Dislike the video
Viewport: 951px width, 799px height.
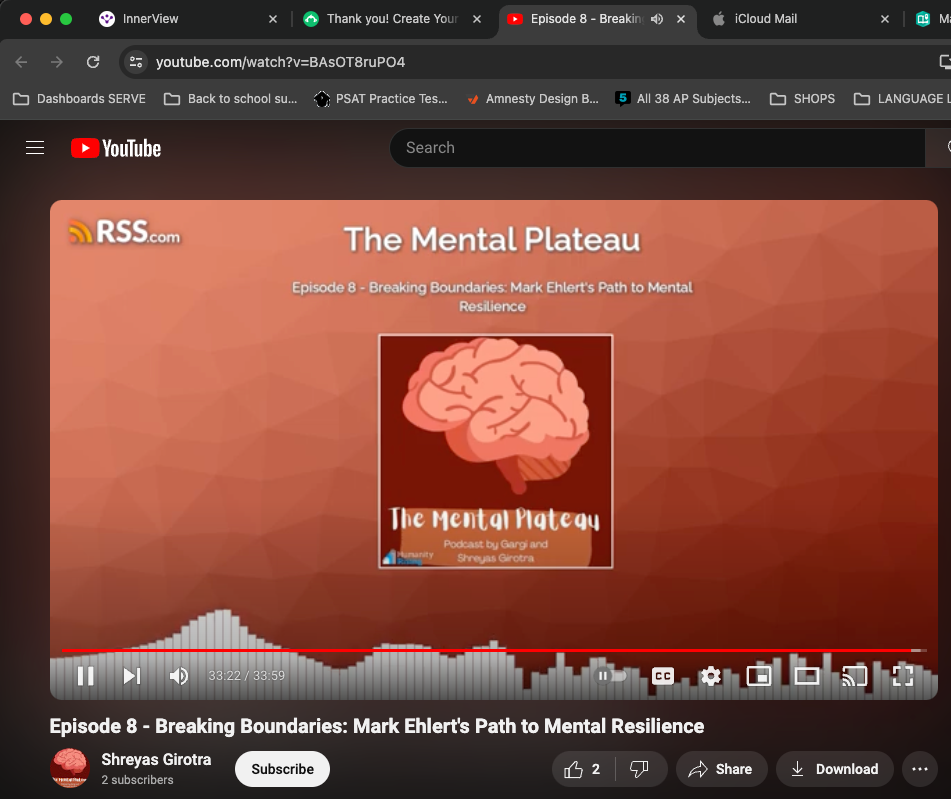click(x=639, y=769)
